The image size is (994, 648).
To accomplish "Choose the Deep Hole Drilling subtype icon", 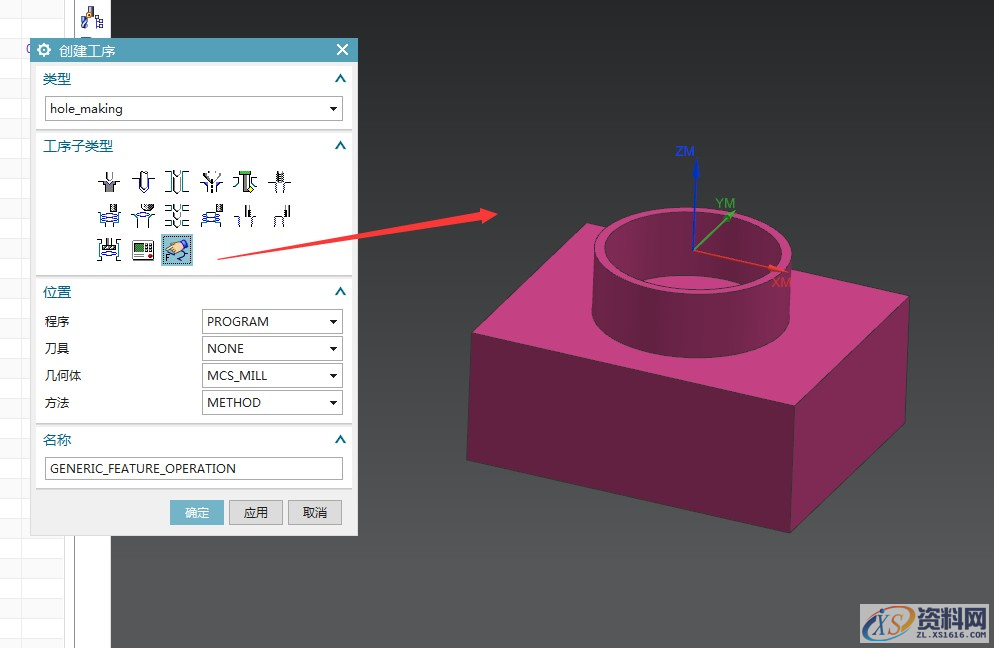I will [x=177, y=182].
